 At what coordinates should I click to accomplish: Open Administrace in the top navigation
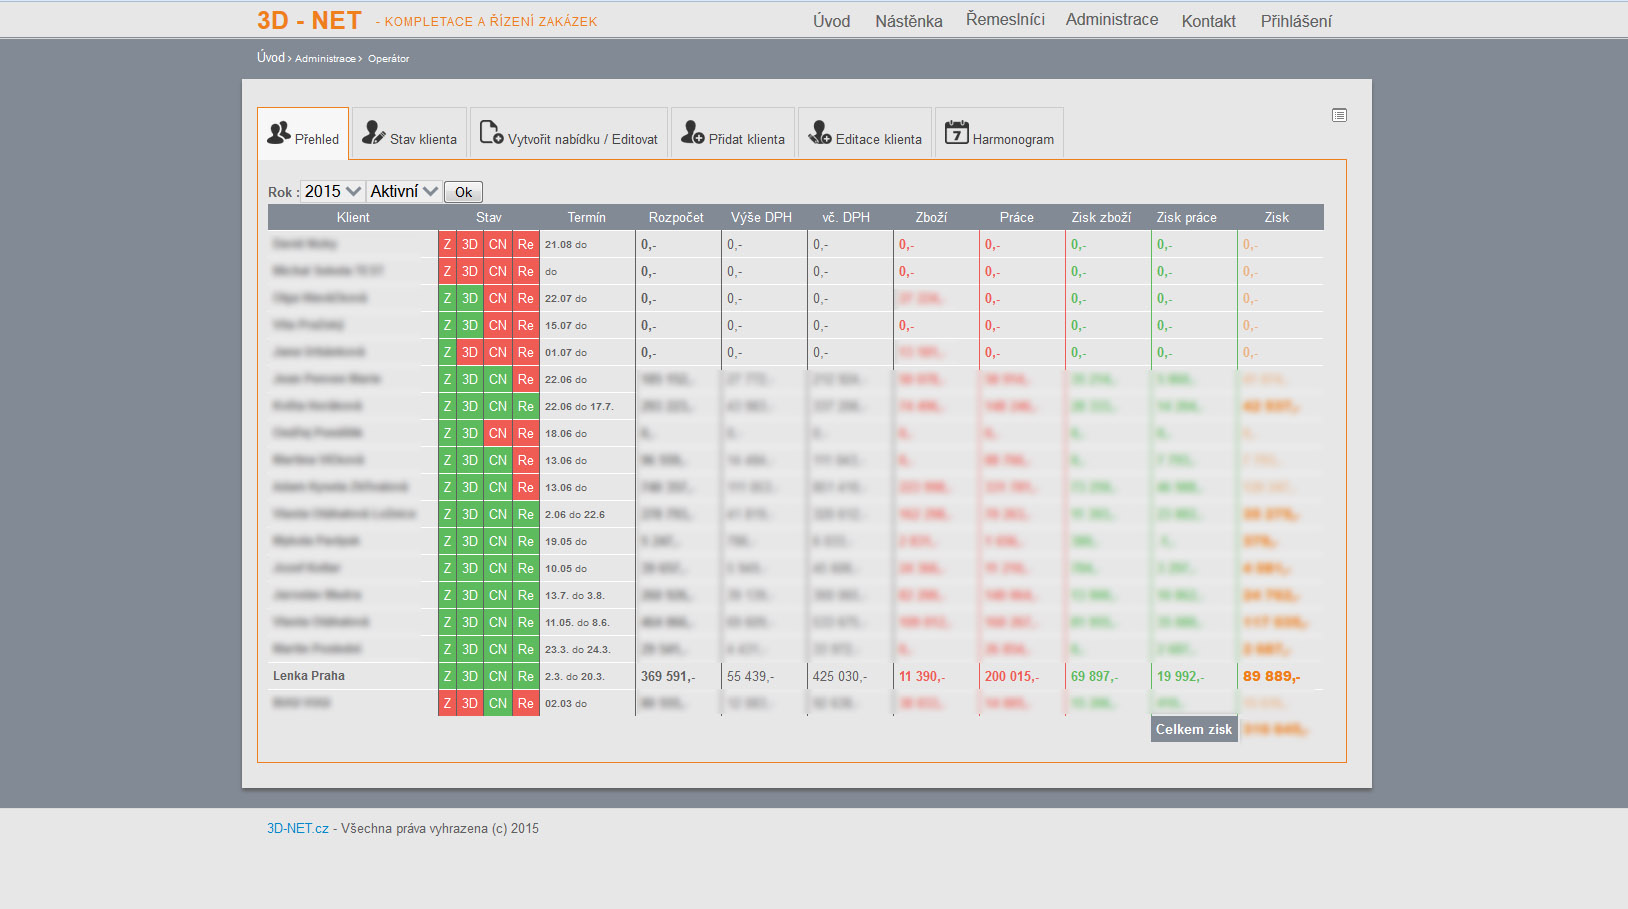pos(1111,20)
